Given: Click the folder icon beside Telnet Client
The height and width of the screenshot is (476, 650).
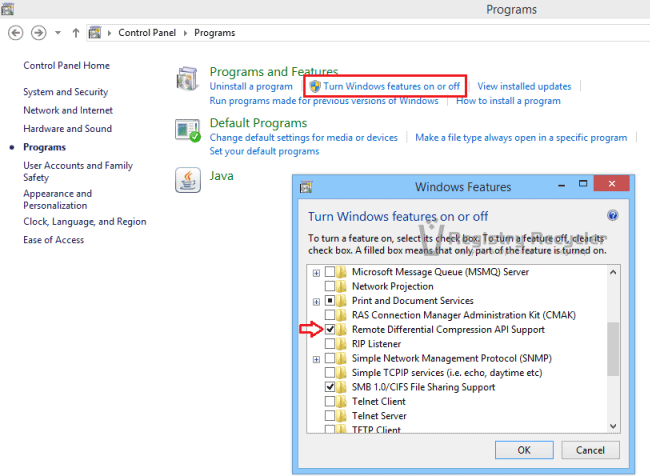Looking at the screenshot, I should tap(342, 401).
